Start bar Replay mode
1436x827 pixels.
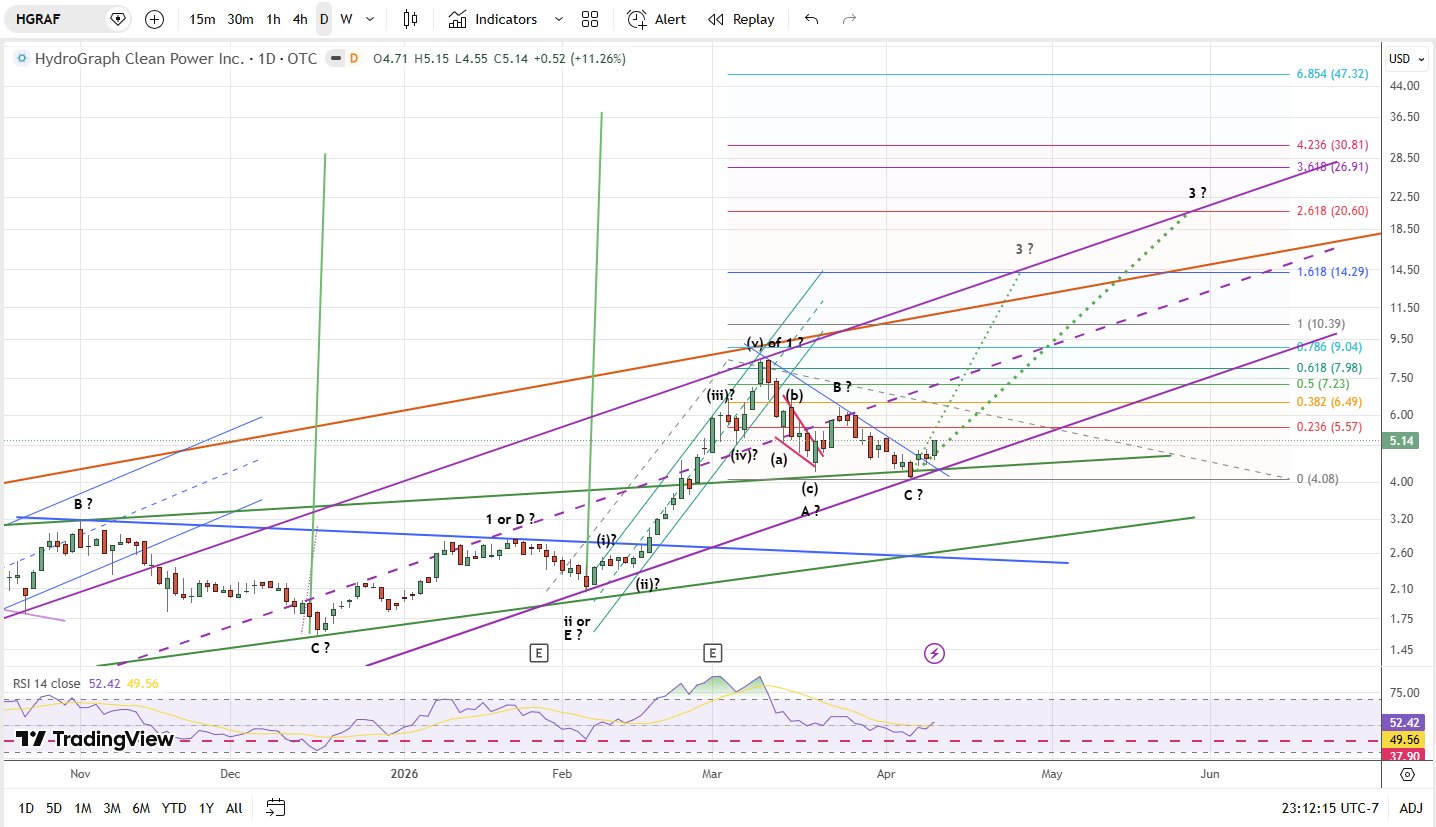tap(741, 19)
